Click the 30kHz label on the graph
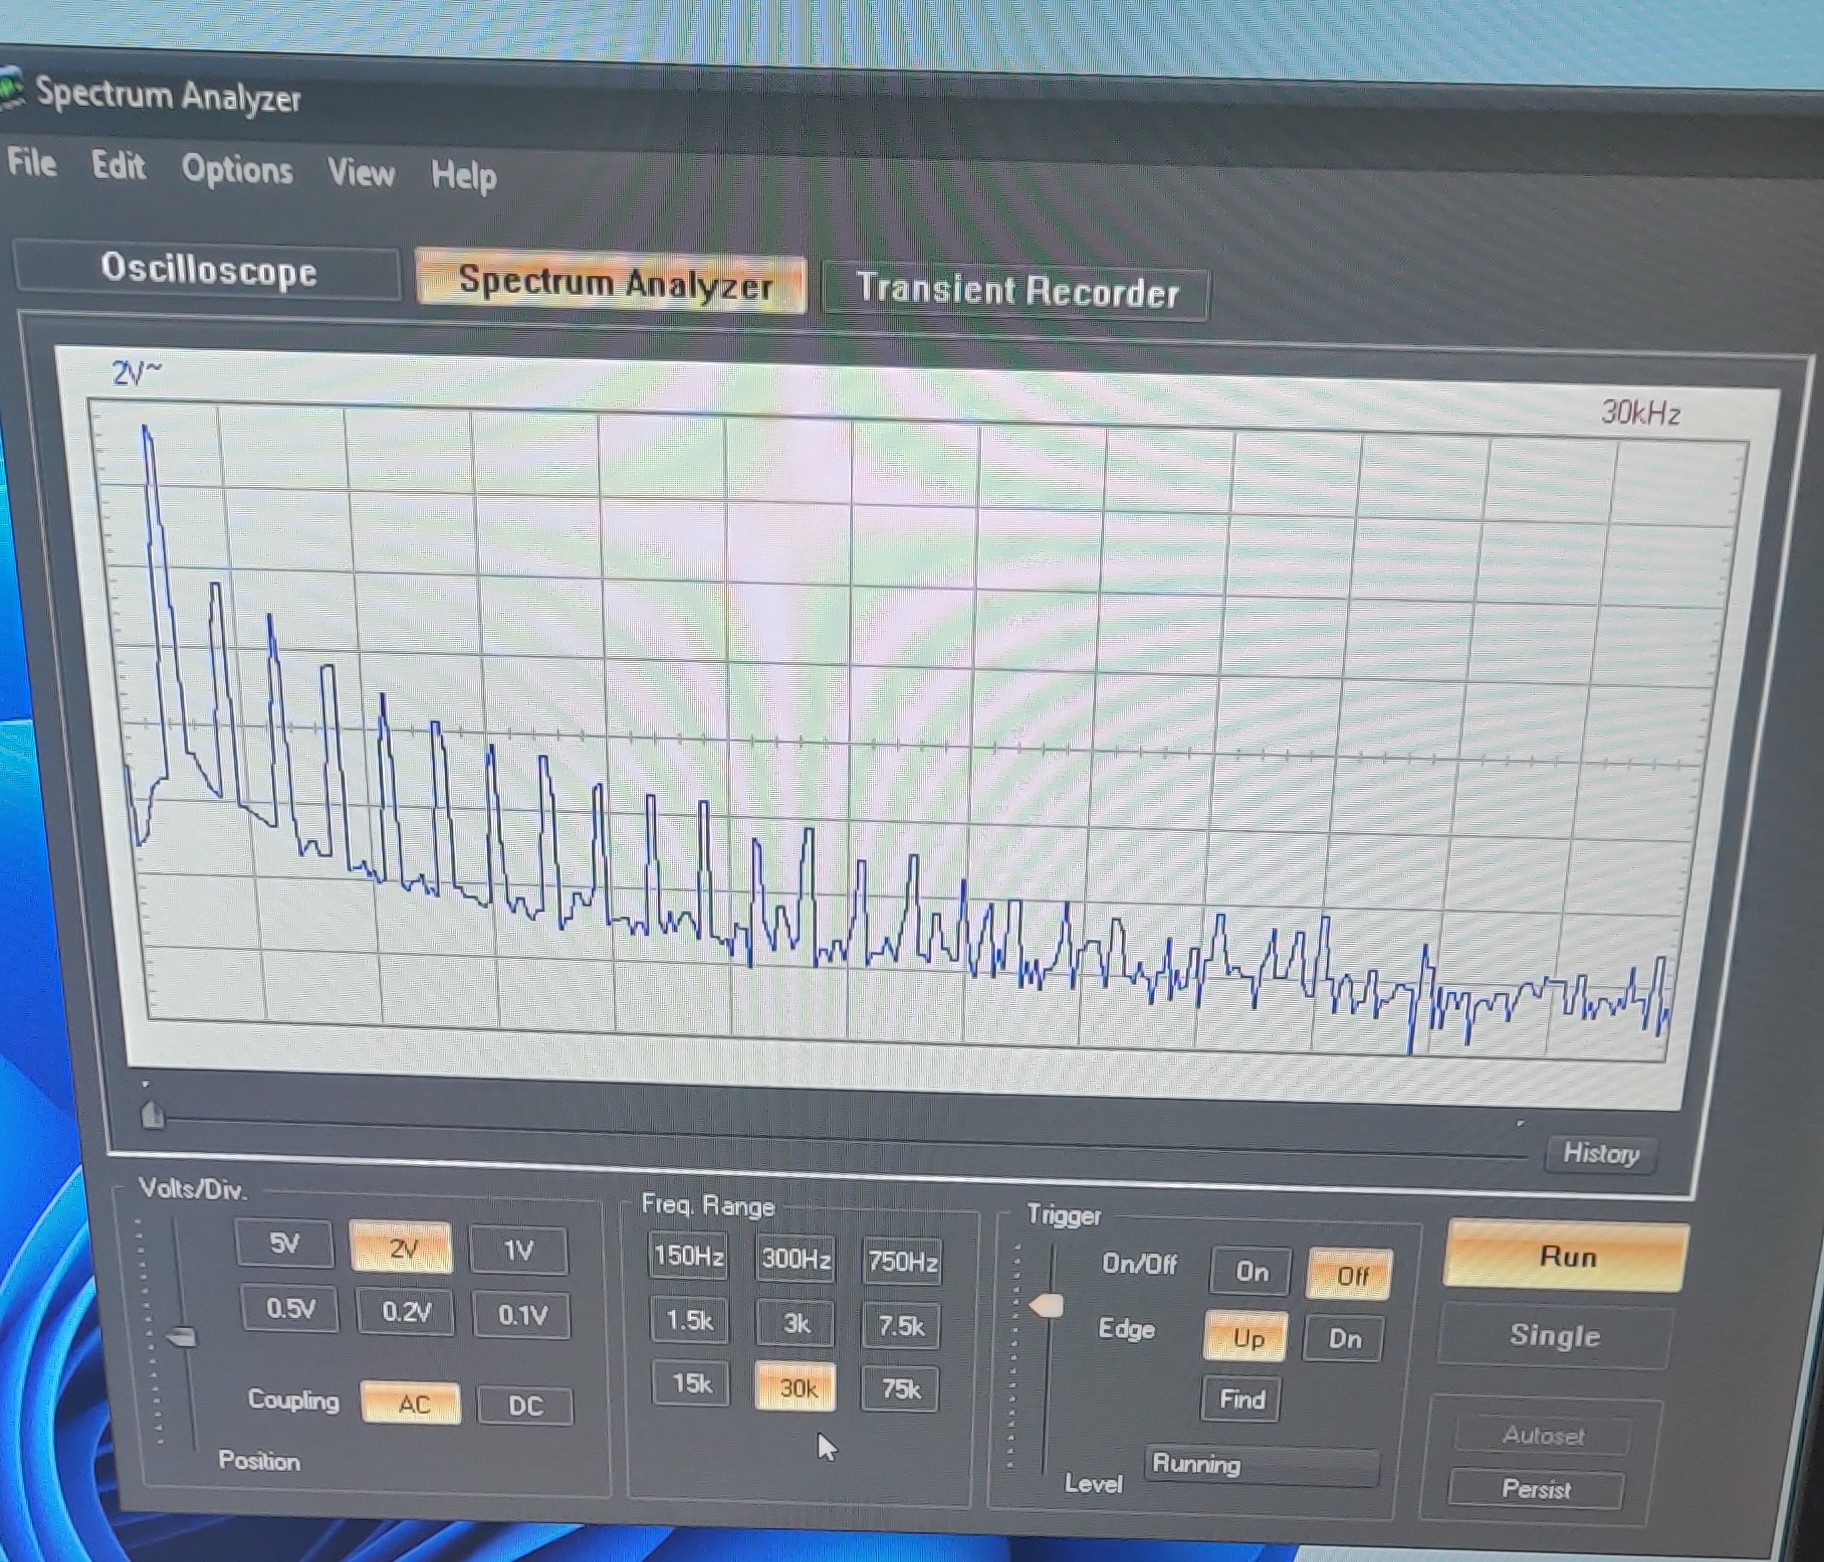The width and height of the screenshot is (1824, 1562). coord(1640,412)
